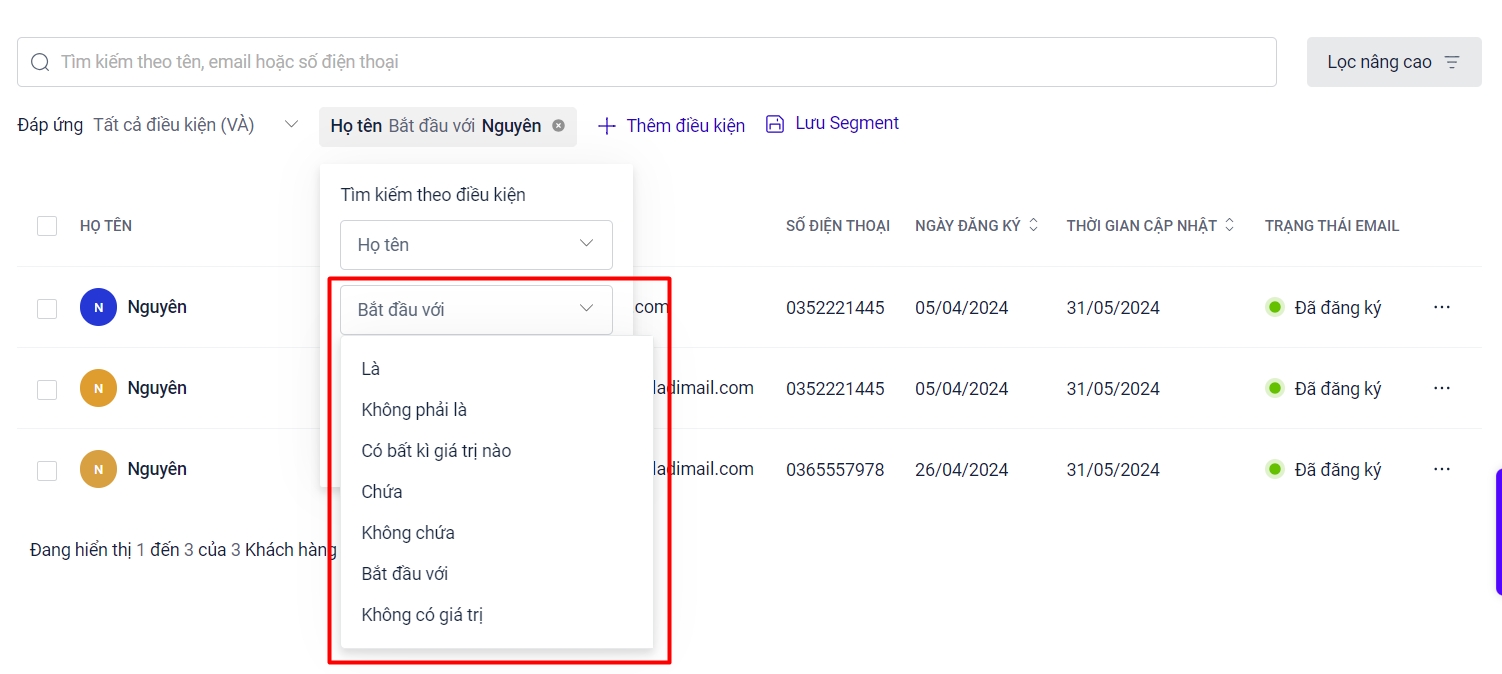The width and height of the screenshot is (1502, 674).
Task: Sort by Thời gian cập nhật column
Action: point(1229,226)
